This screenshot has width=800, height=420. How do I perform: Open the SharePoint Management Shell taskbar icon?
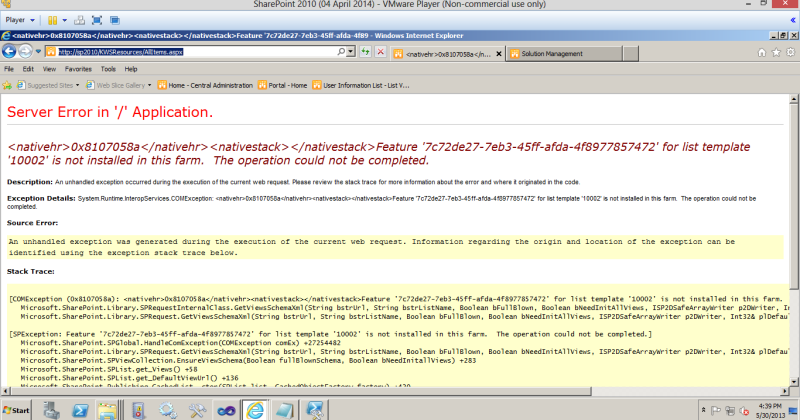coord(314,410)
